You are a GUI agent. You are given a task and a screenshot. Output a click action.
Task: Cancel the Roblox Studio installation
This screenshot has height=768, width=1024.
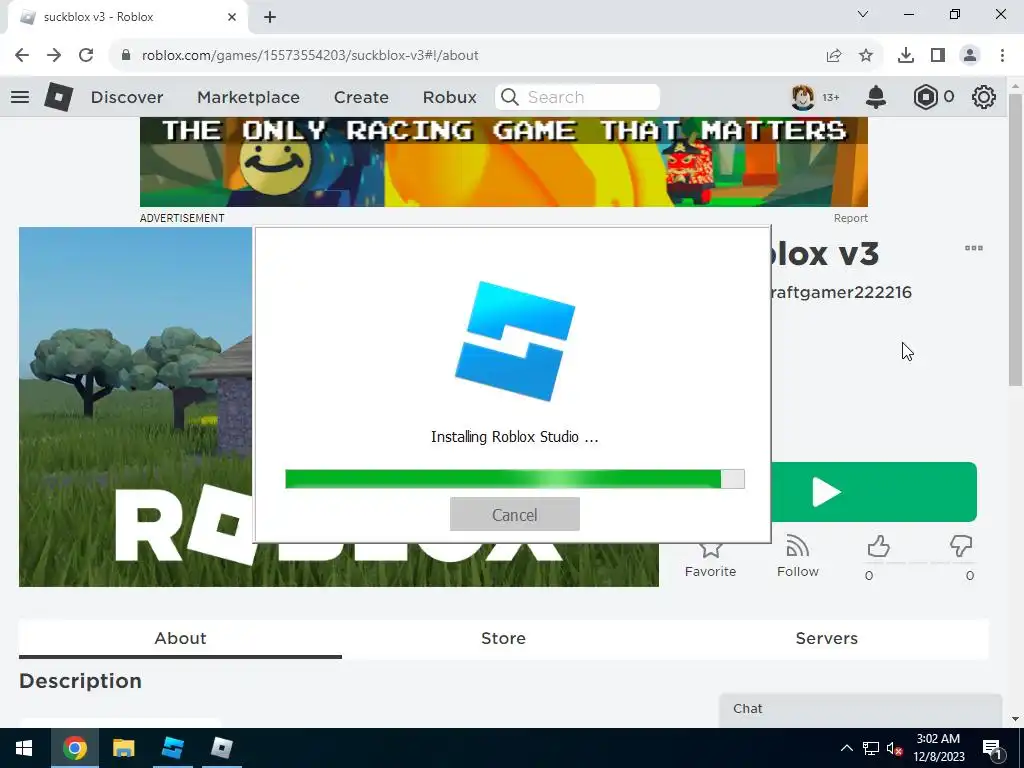[515, 515]
